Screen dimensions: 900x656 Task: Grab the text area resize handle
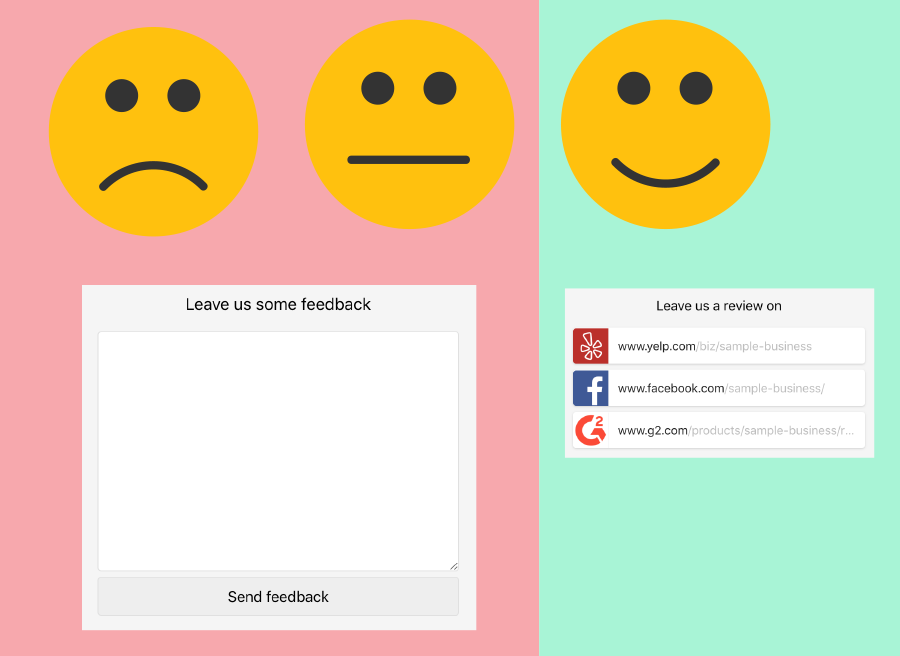coord(453,566)
